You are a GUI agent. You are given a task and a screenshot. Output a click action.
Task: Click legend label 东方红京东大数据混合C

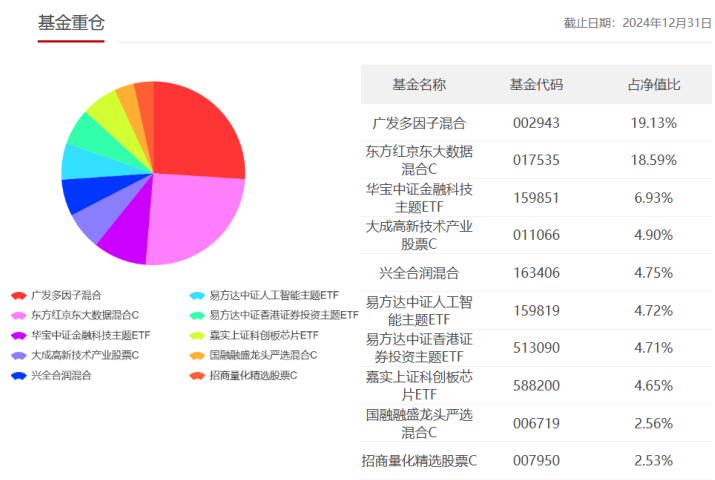[85, 315]
